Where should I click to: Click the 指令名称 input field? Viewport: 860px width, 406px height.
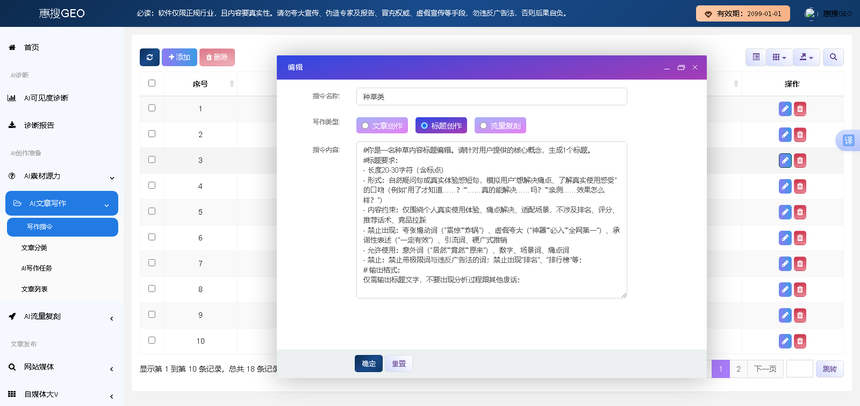click(x=491, y=97)
